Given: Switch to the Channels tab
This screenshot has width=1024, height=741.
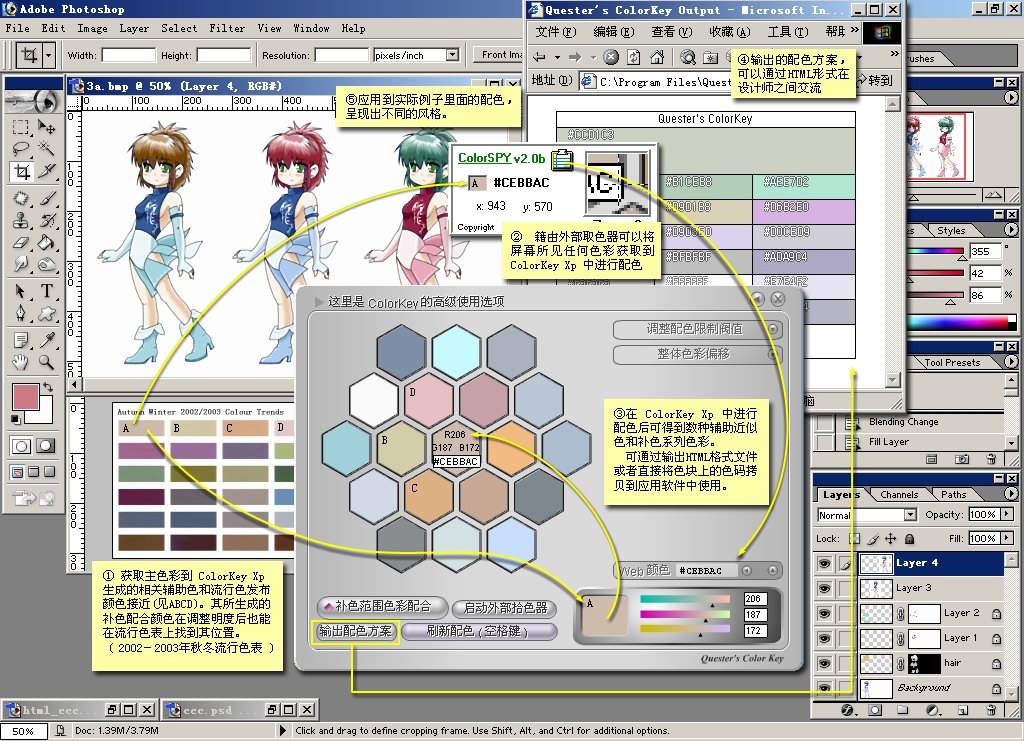Looking at the screenshot, I should (x=899, y=495).
